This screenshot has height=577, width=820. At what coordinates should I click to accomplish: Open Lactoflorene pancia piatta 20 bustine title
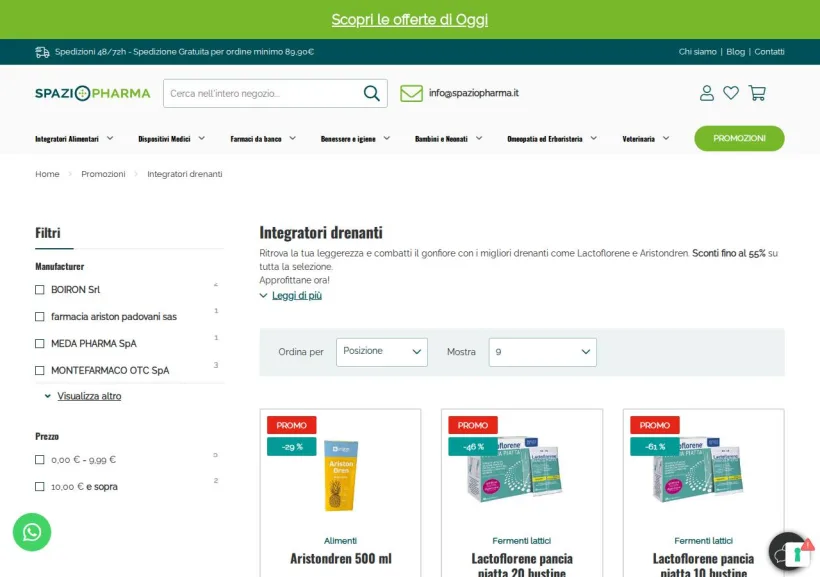point(522,565)
